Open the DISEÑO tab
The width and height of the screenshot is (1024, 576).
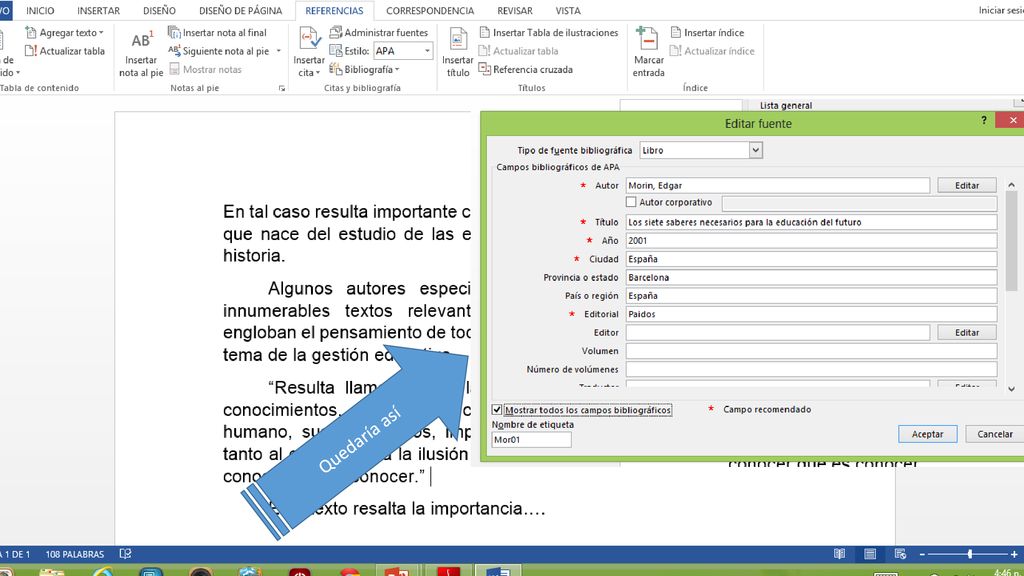[159, 10]
